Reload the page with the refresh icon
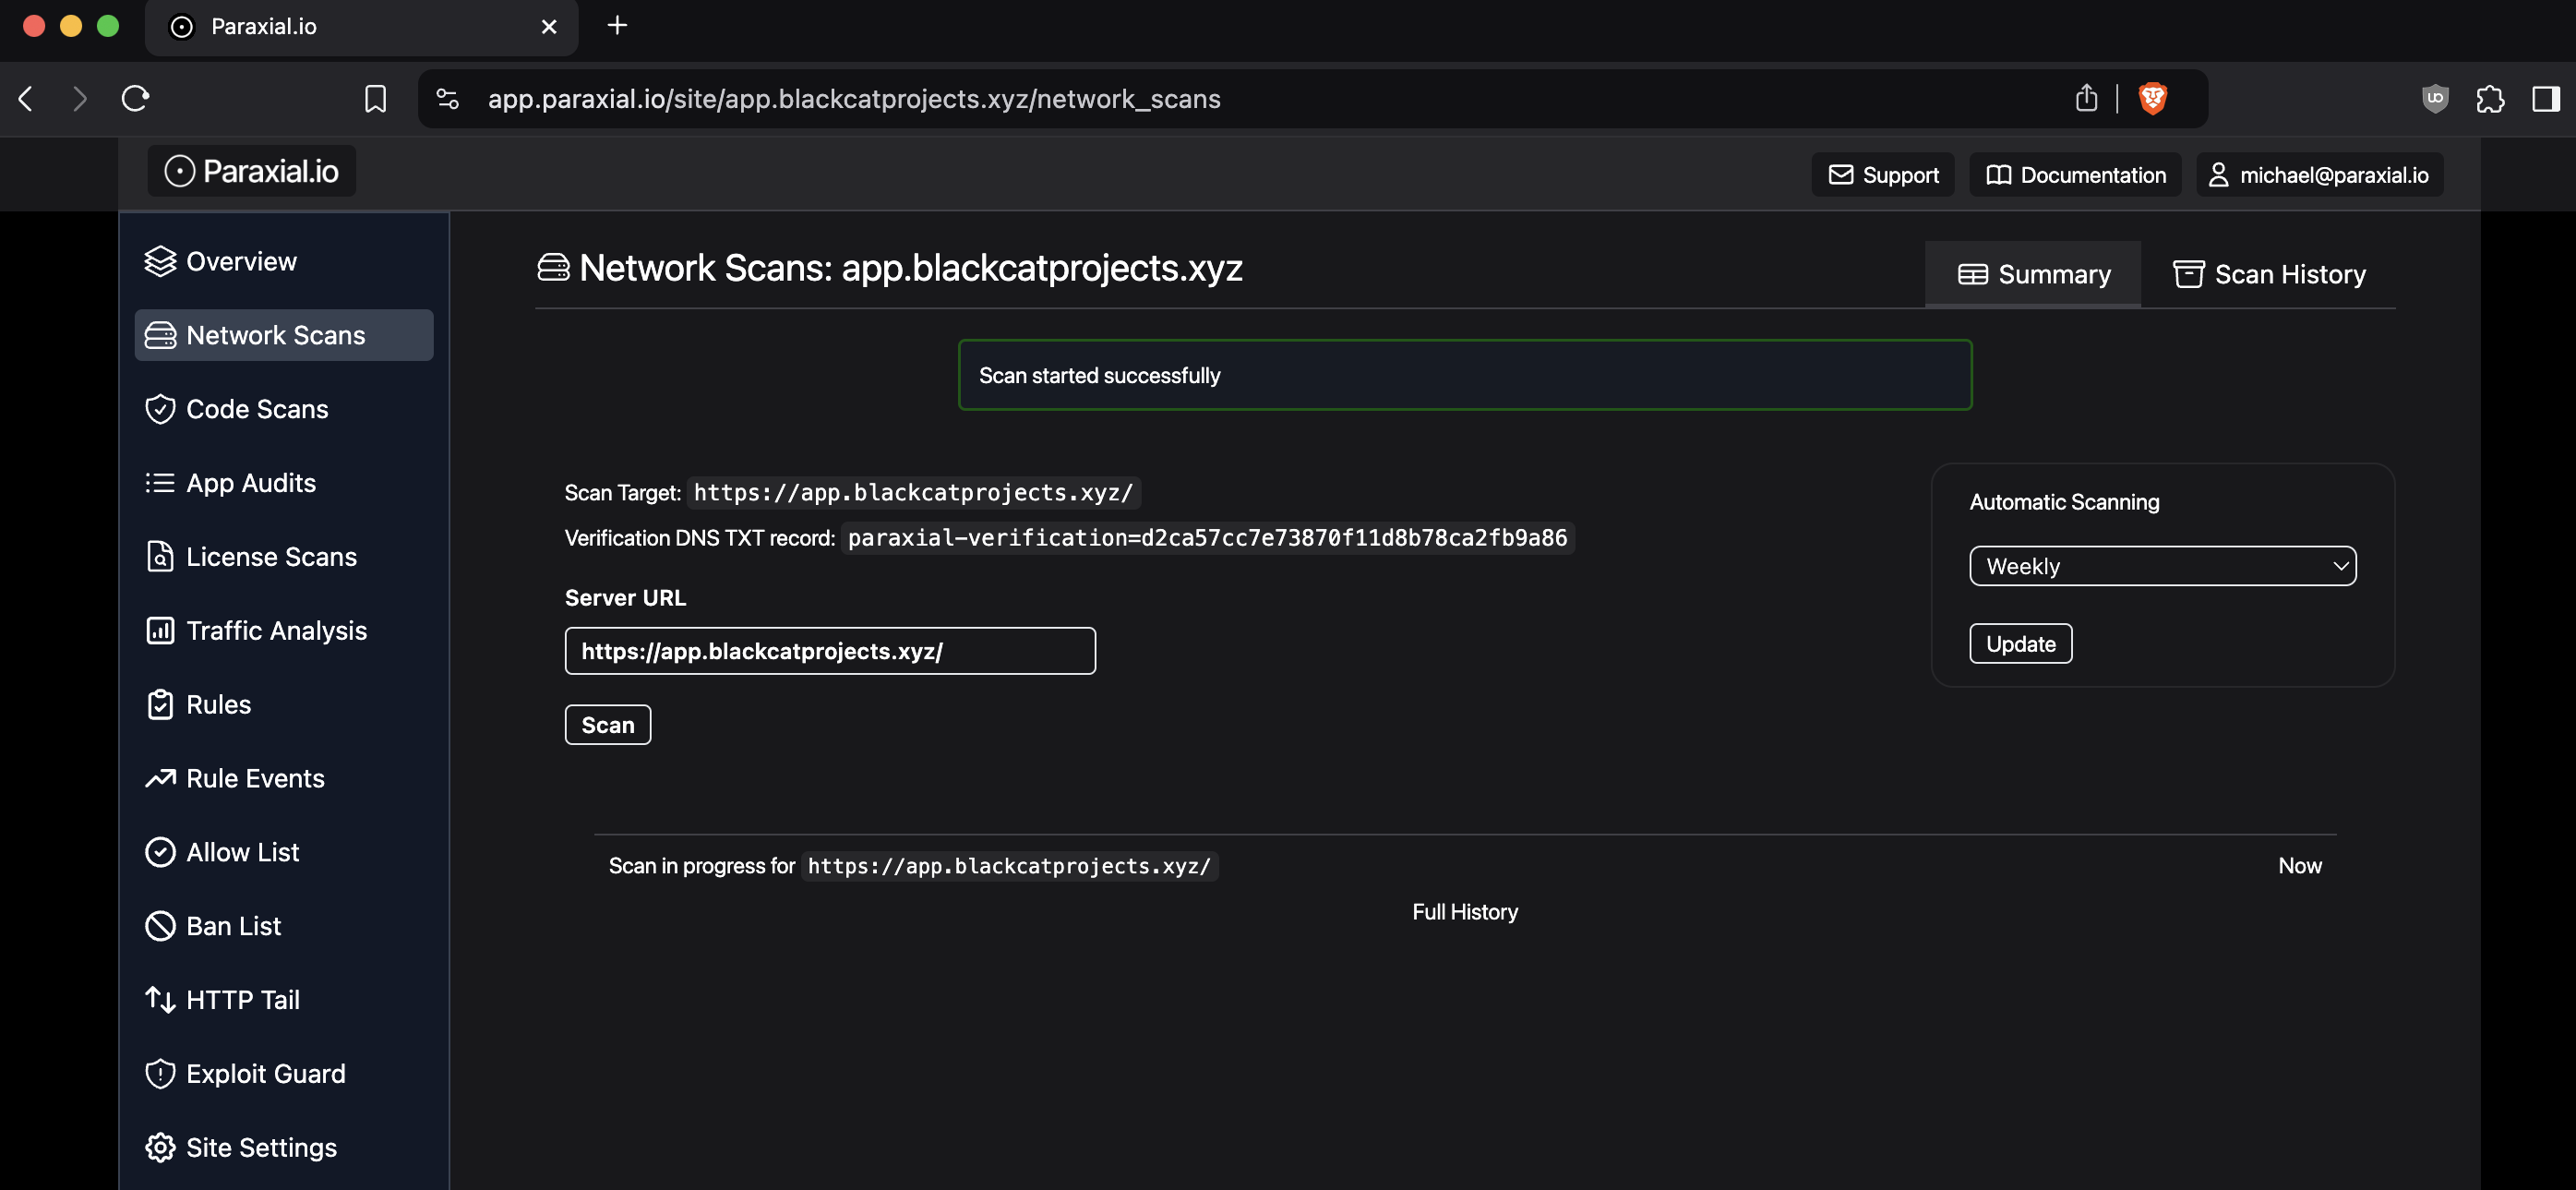Screen dimensions: 2576x1190 (135, 98)
